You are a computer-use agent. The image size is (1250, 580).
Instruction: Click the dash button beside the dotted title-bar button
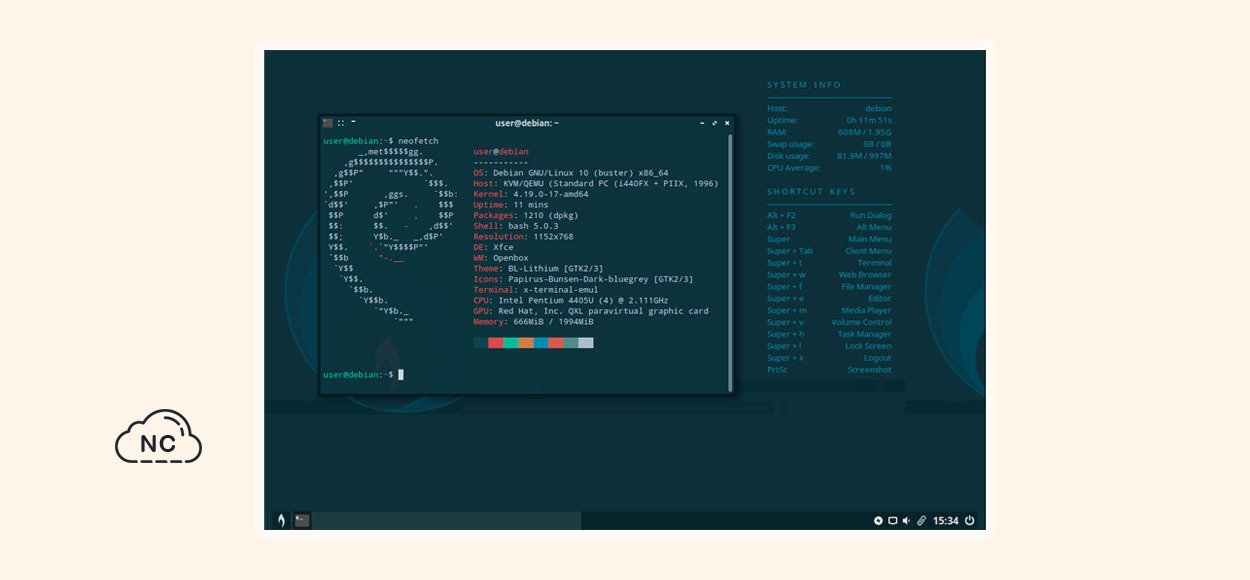pos(353,121)
